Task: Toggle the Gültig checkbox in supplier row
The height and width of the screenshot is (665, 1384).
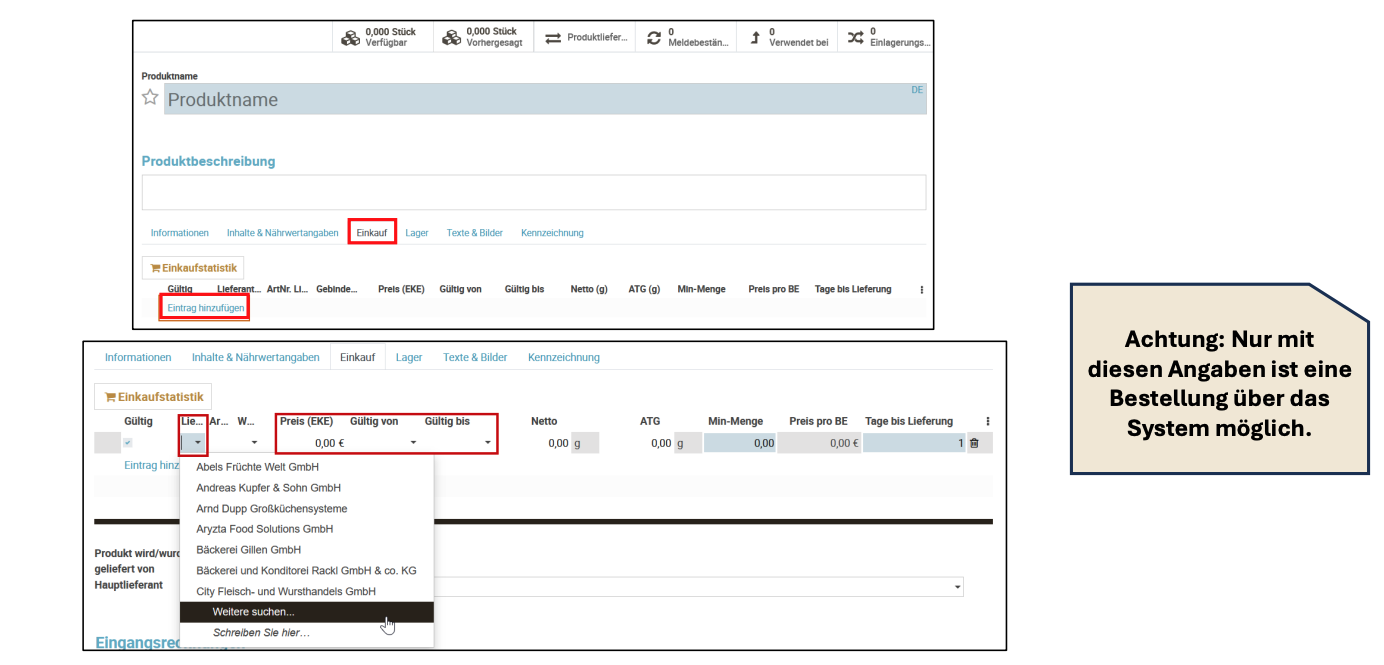Action: 127,443
